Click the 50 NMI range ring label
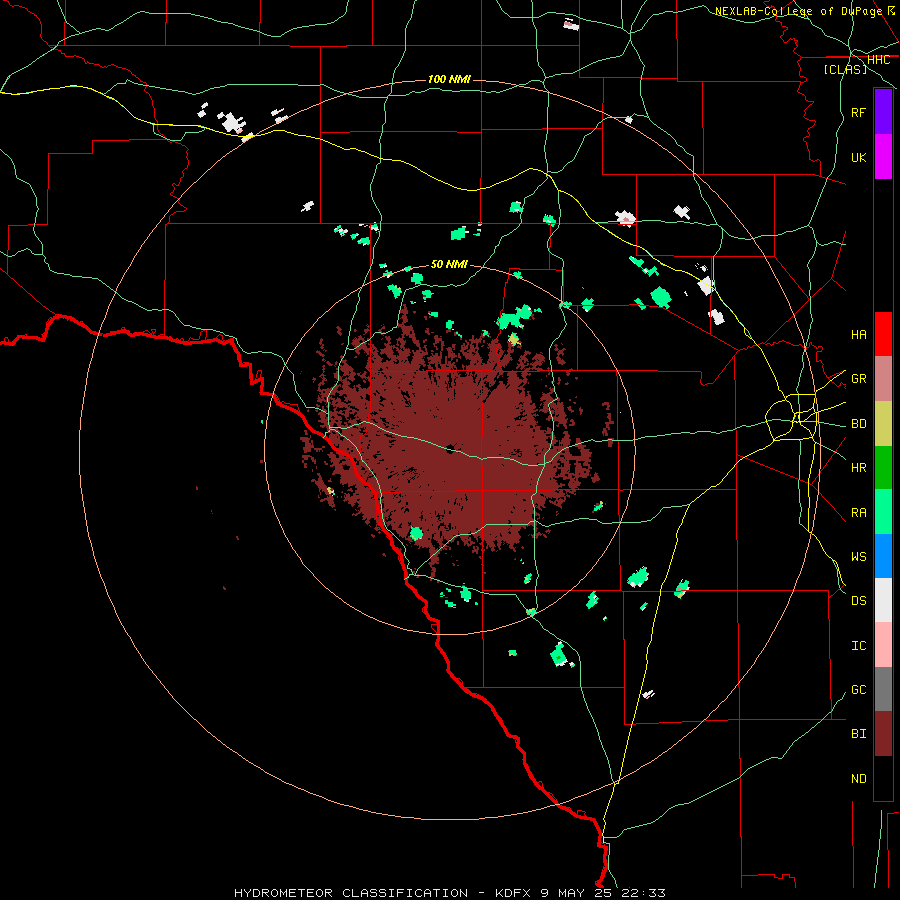 click(x=449, y=264)
